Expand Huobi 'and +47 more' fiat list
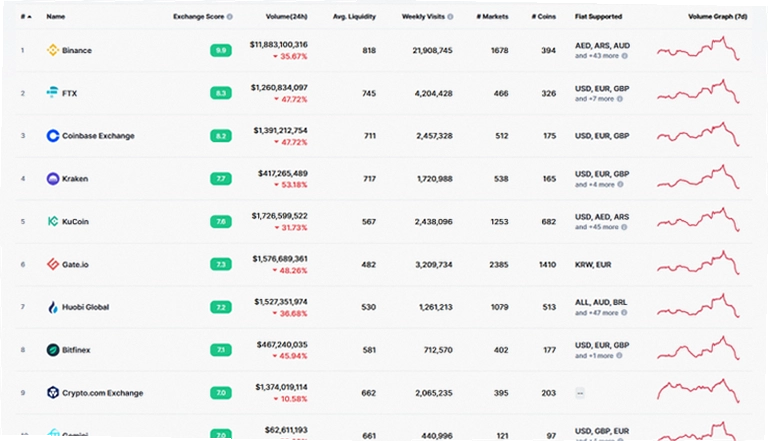Image resolution: width=768 pixels, height=441 pixels. click(597, 313)
